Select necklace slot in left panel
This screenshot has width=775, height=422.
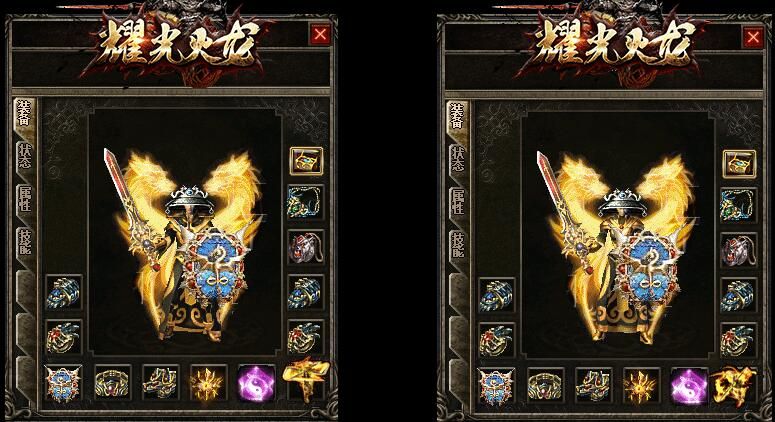pos(306,202)
